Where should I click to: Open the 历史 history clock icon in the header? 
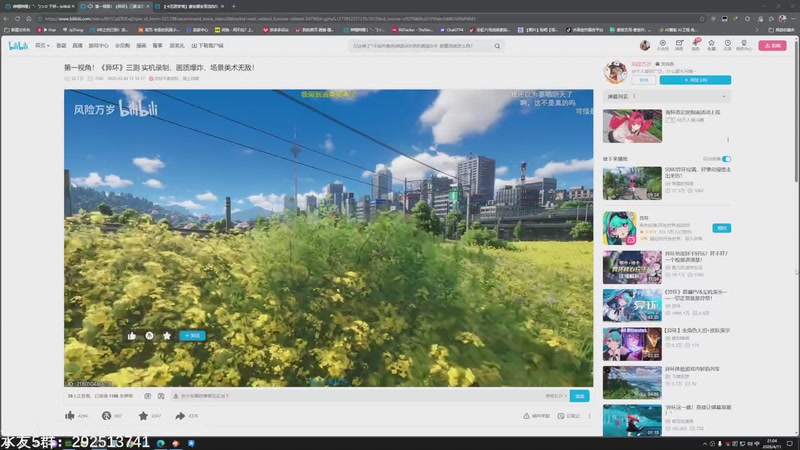coord(728,45)
